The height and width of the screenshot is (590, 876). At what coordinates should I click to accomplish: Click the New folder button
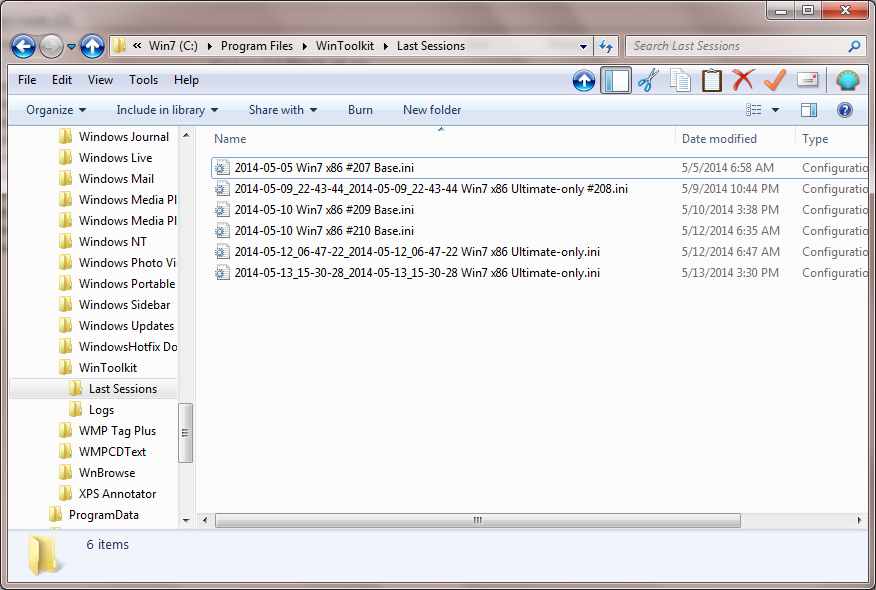click(x=432, y=110)
